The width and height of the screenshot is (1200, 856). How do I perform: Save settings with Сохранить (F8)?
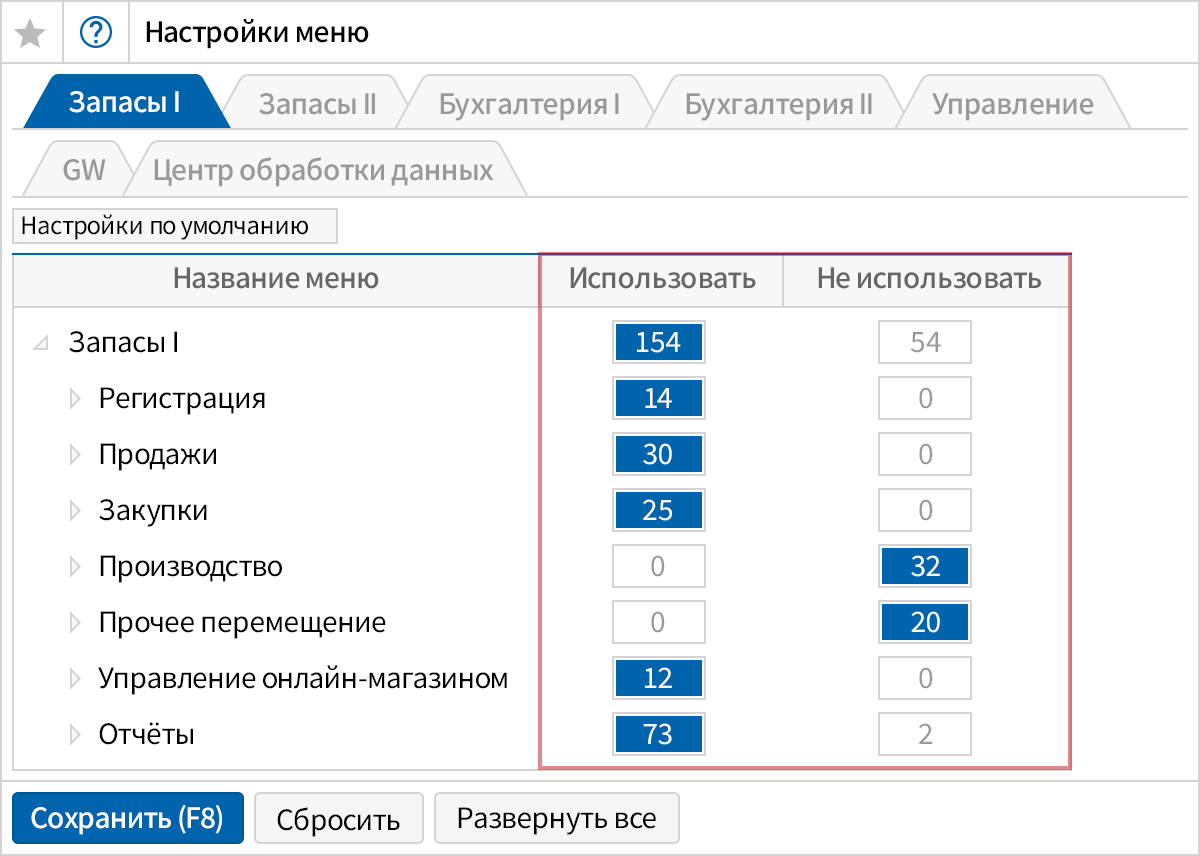[x=127, y=817]
